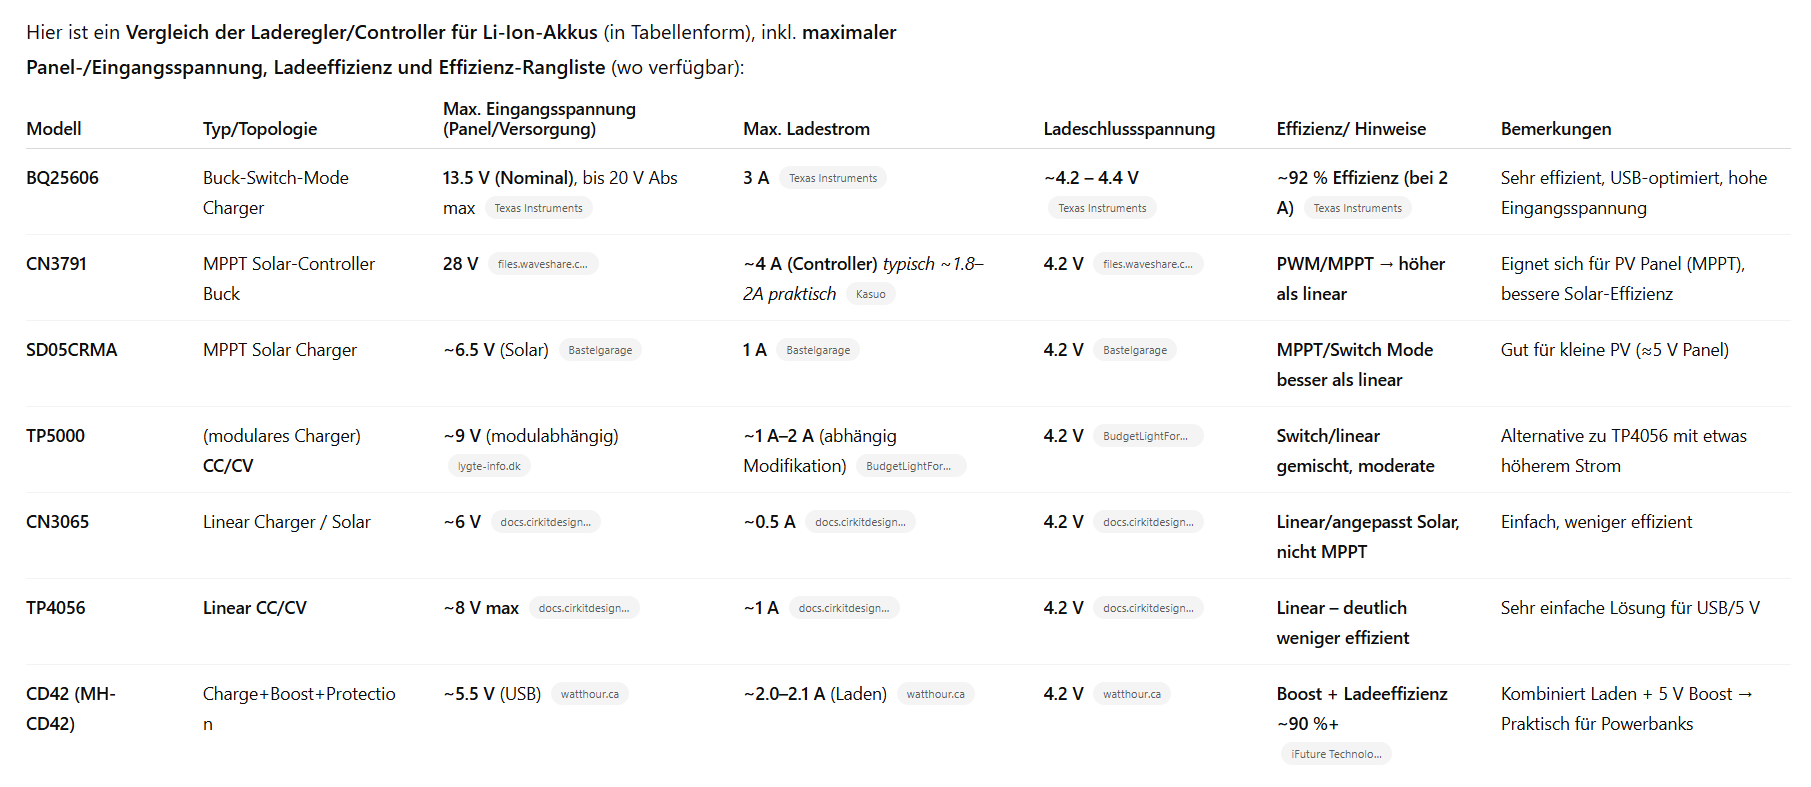Click docs.cirkitdesign chip beside ~8 V max
Screen dimensions: 1811x787
584,608
